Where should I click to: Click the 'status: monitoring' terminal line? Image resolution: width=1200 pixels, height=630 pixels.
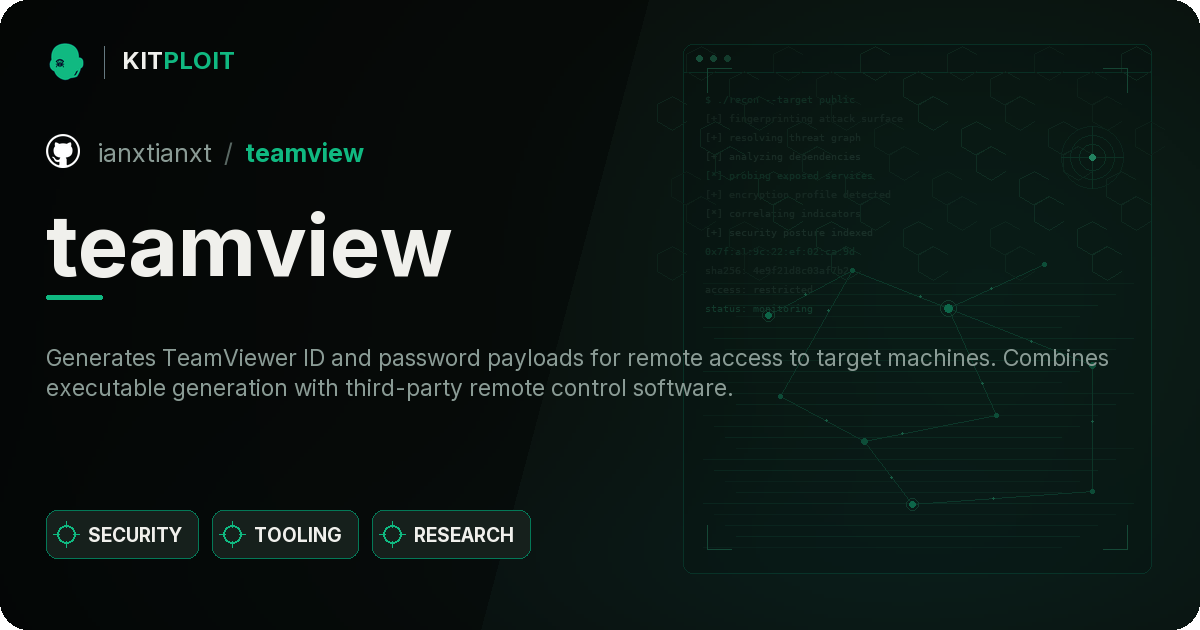pos(759,309)
